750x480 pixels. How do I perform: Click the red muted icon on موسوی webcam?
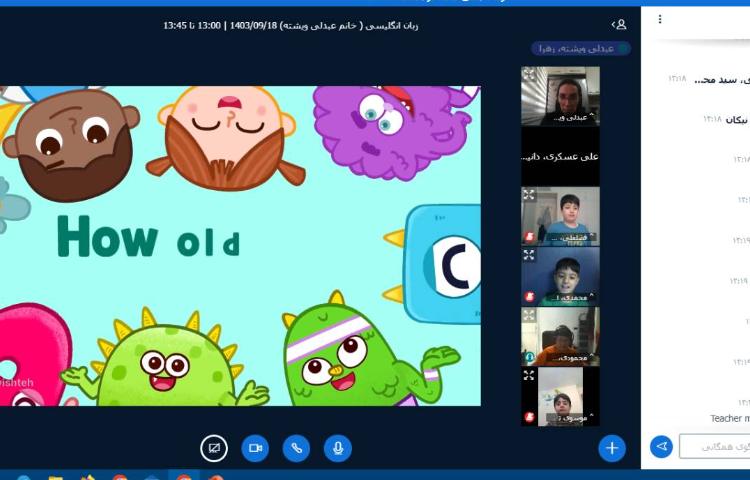click(x=529, y=417)
